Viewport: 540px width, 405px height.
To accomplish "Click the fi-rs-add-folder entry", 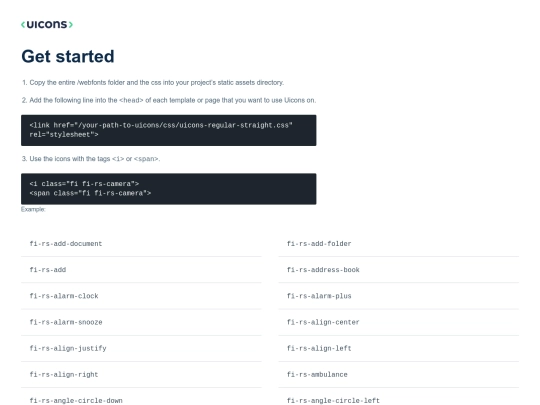I will point(398,243).
